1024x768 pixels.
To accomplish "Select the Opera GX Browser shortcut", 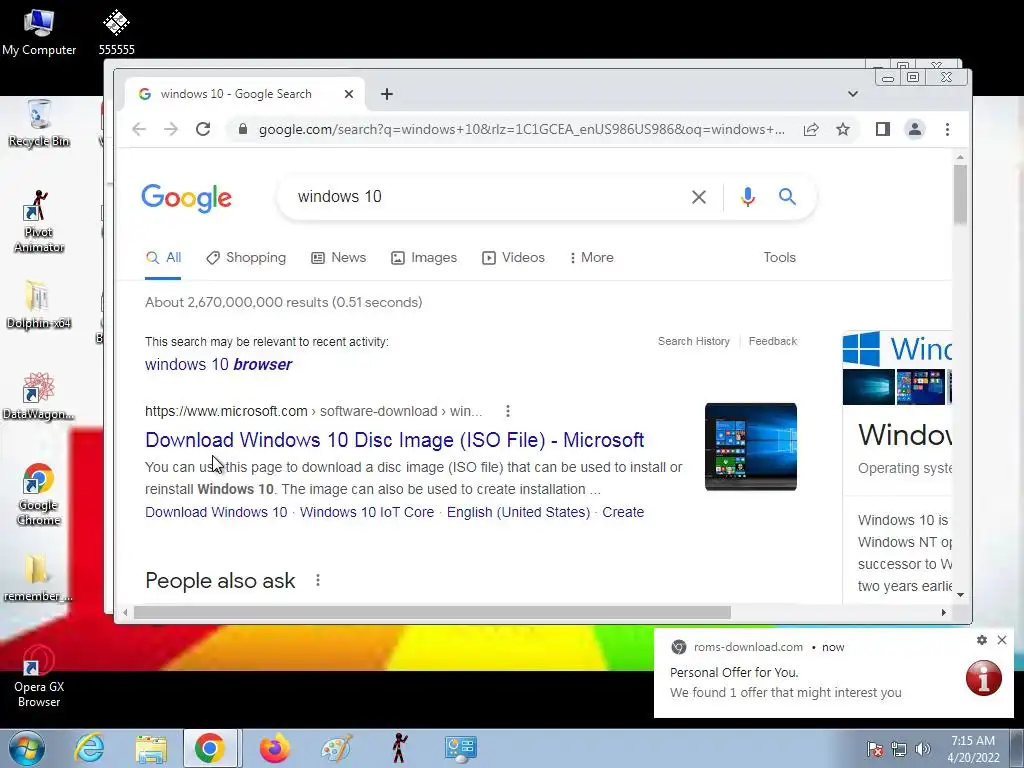I will pyautogui.click(x=39, y=677).
